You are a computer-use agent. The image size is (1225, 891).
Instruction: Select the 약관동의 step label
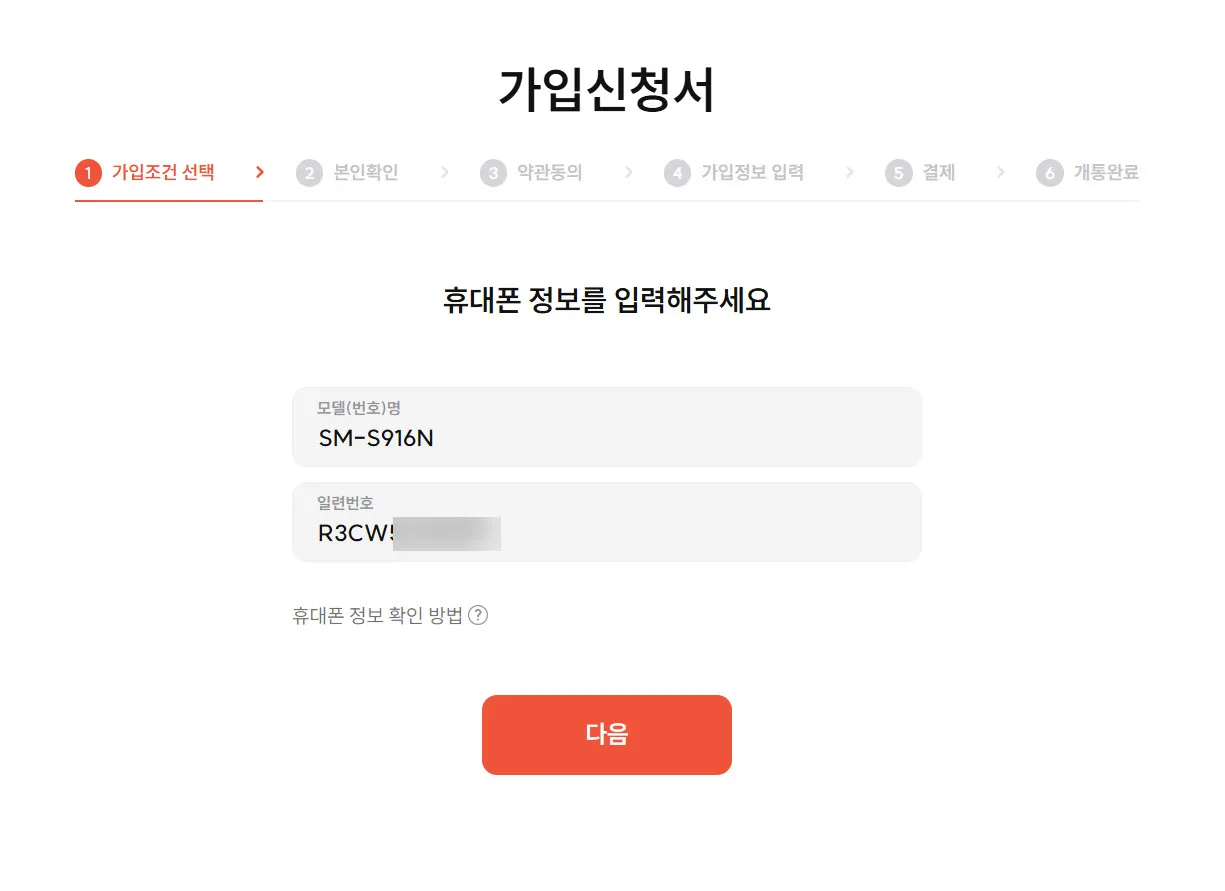(550, 172)
